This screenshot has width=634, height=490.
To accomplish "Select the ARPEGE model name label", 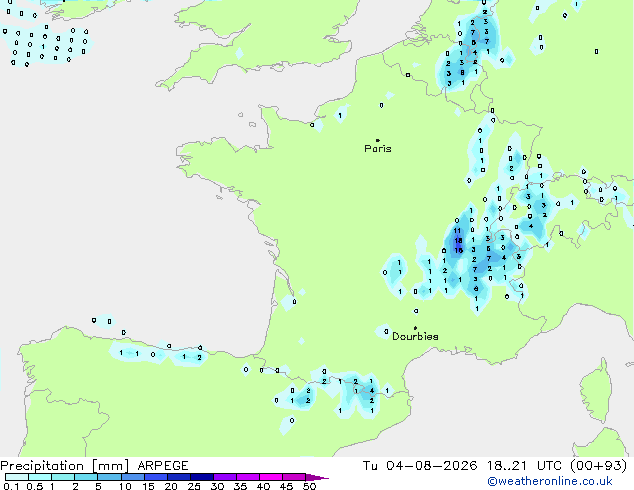I will [163, 466].
